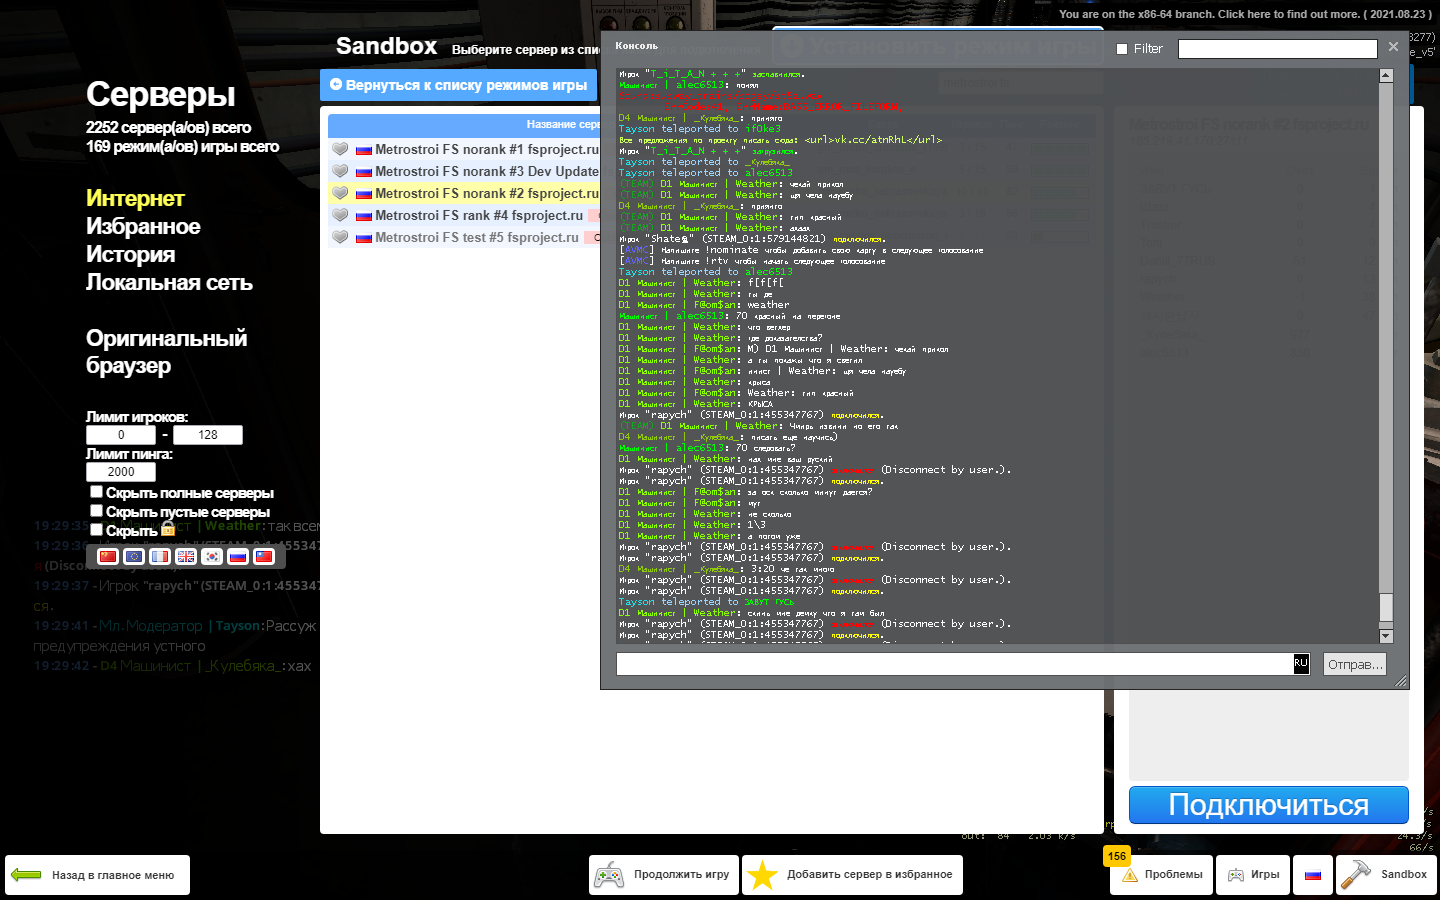Image resolution: width=1440 pixels, height=900 pixels.
Task: Choose the UK flag language icon
Action: [186, 557]
